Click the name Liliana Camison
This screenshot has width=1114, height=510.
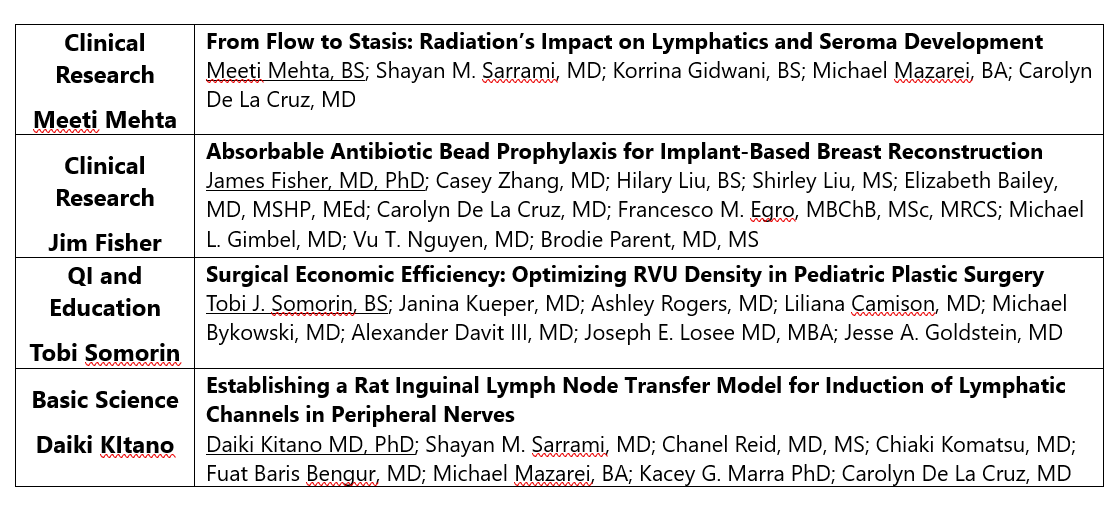click(x=860, y=304)
